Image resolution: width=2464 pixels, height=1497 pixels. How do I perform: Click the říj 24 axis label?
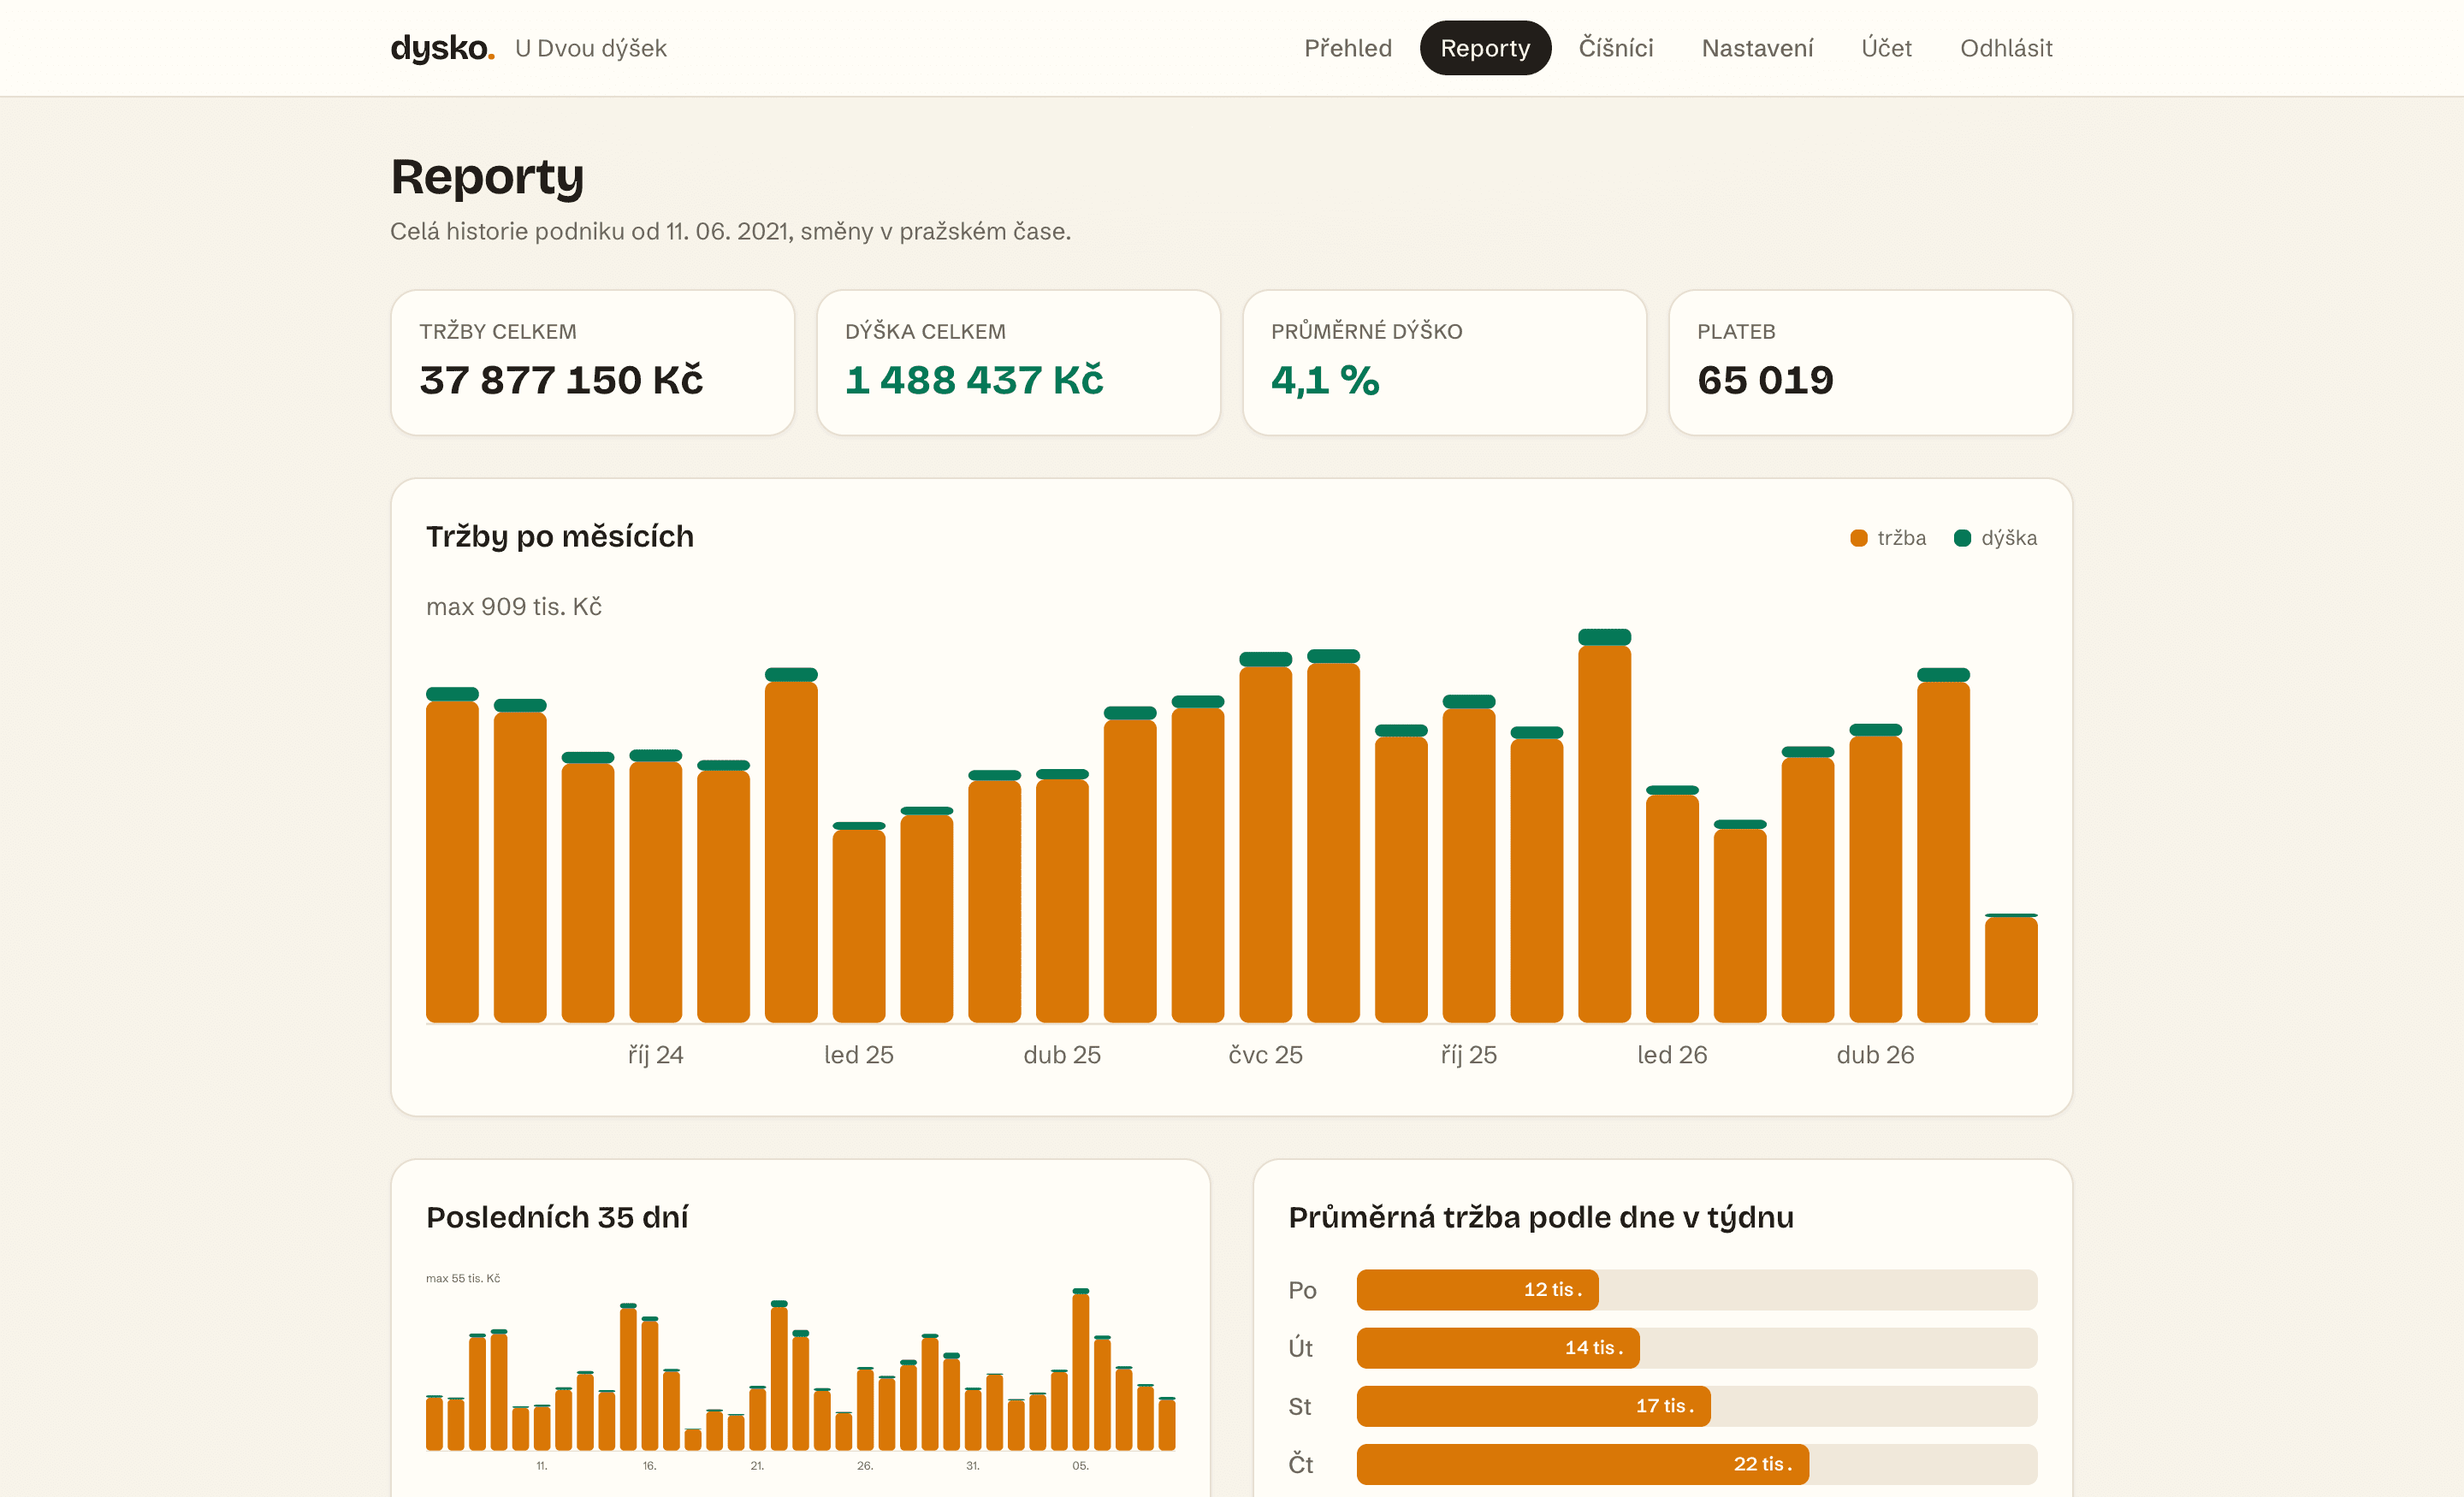[655, 1055]
